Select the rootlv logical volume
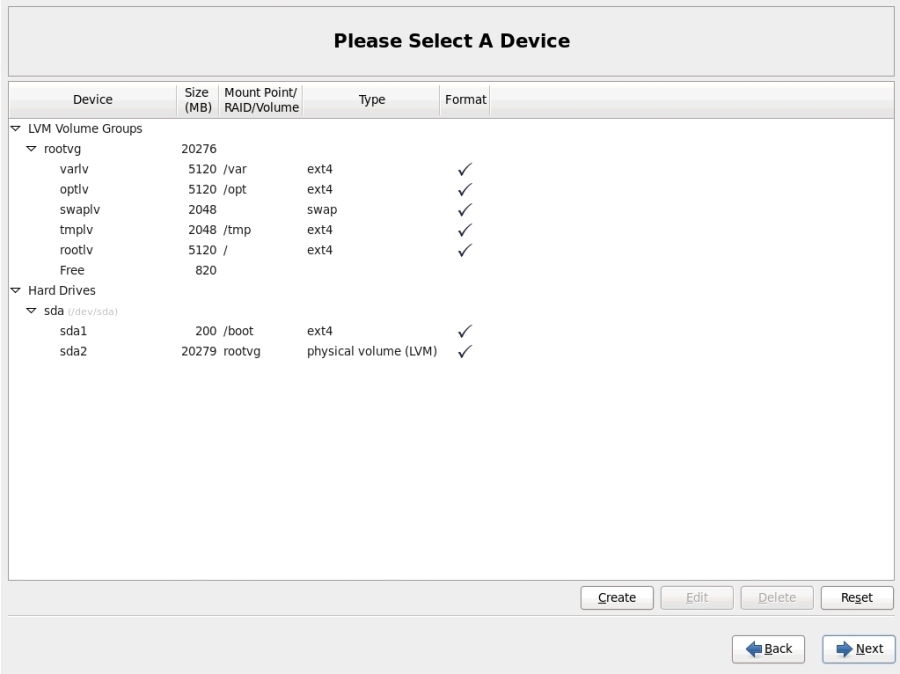Screen dimensions: 900x674 76,250
